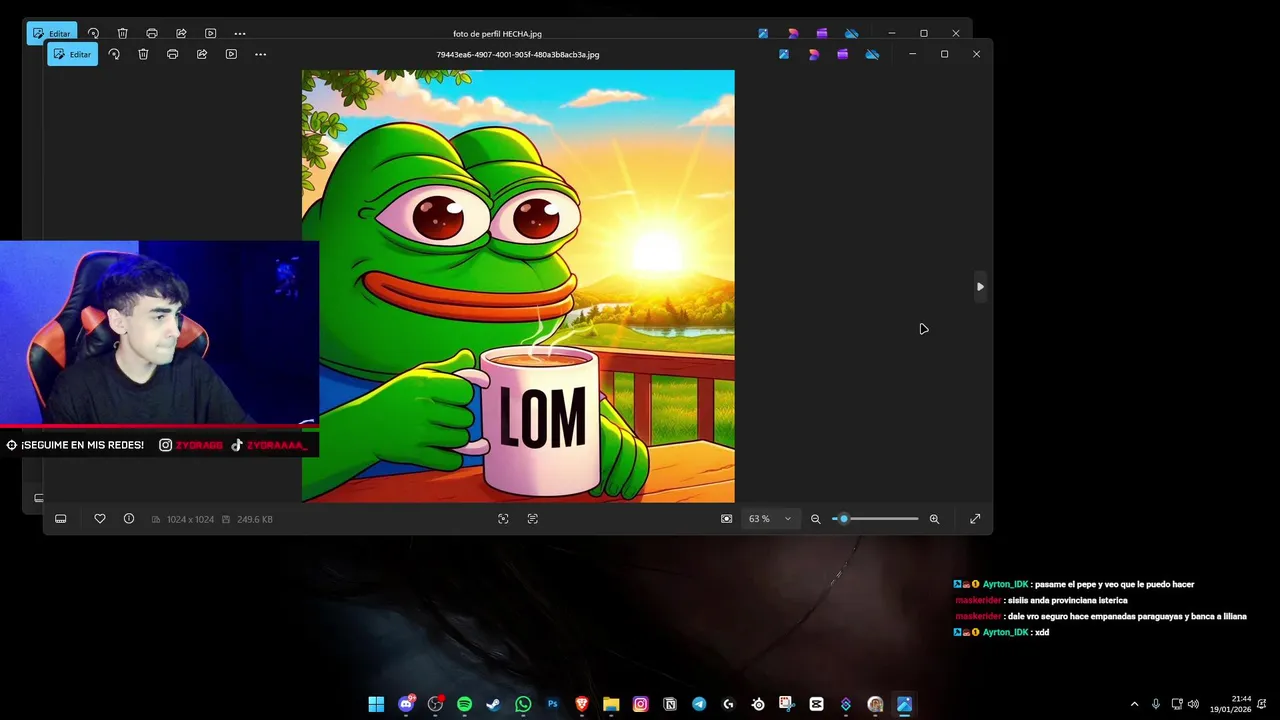Open Brave browser from the taskbar
This screenshot has height=720, width=1280.
[582, 704]
